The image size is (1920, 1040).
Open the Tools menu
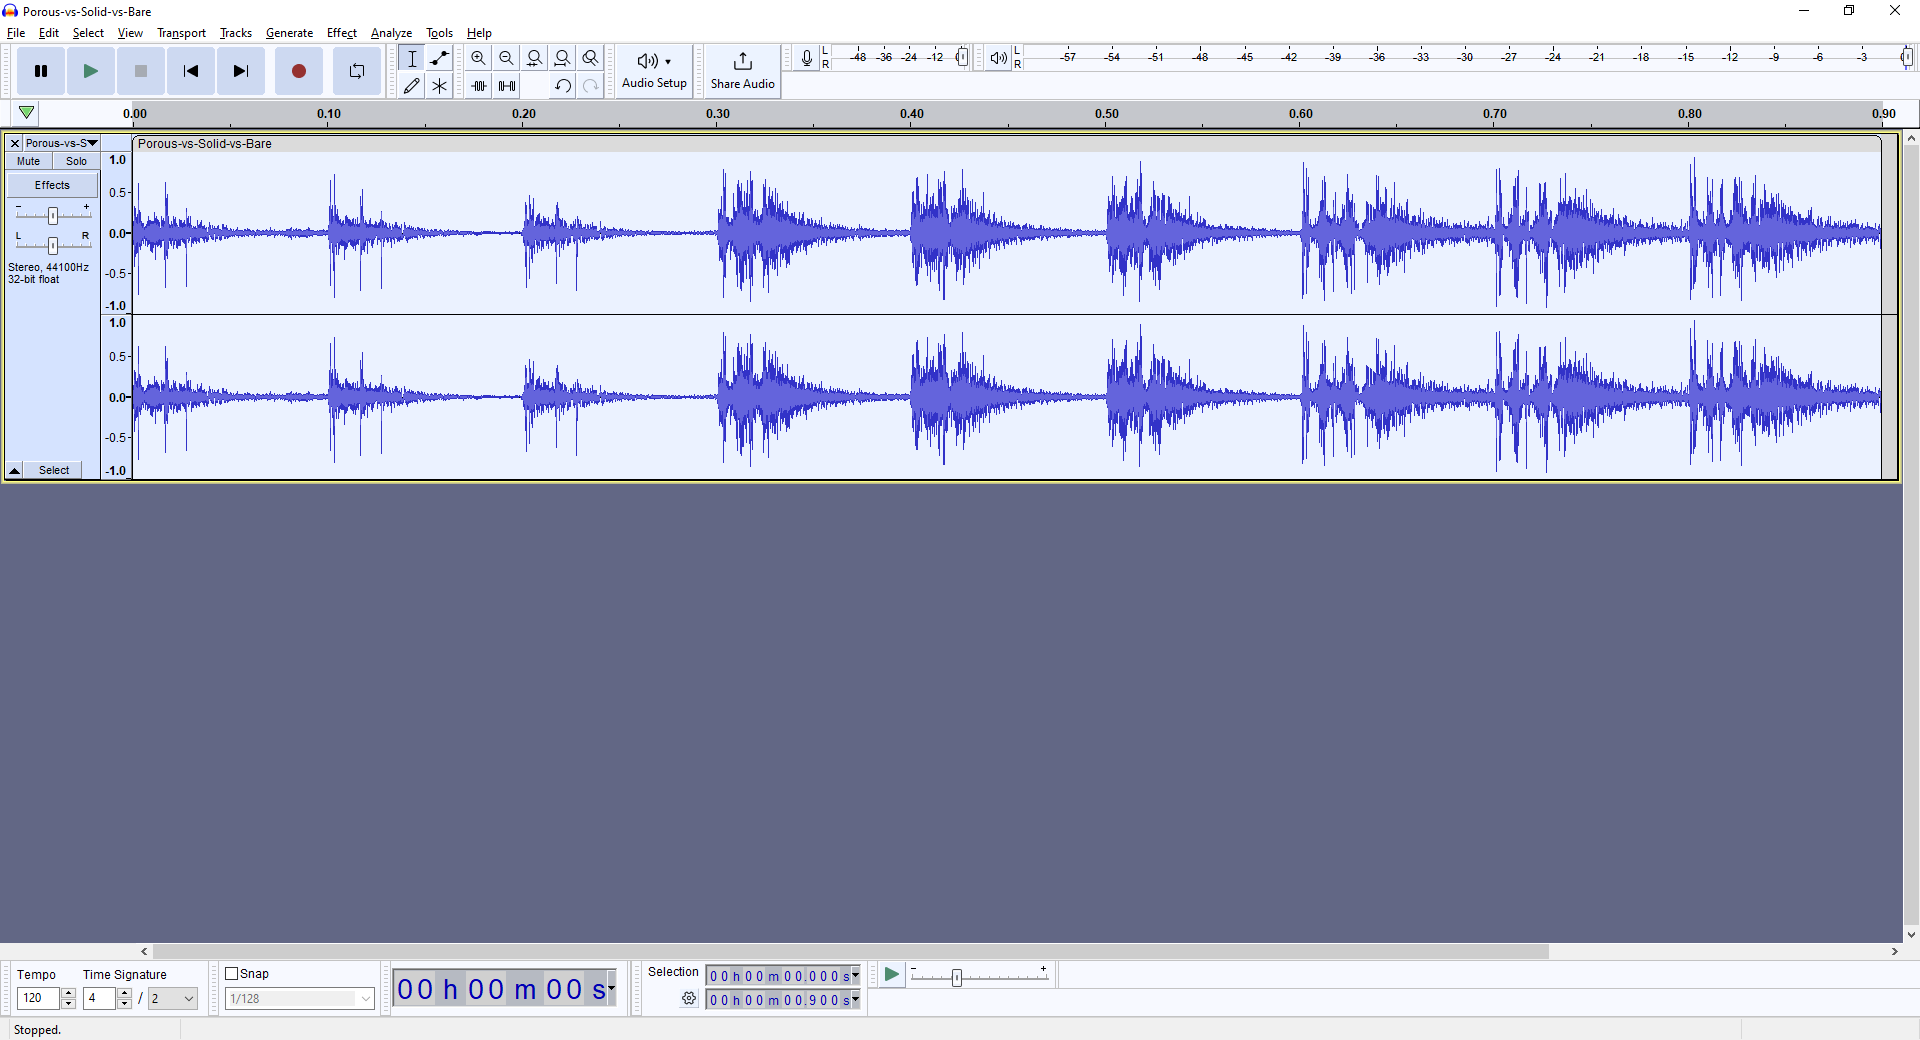click(439, 33)
